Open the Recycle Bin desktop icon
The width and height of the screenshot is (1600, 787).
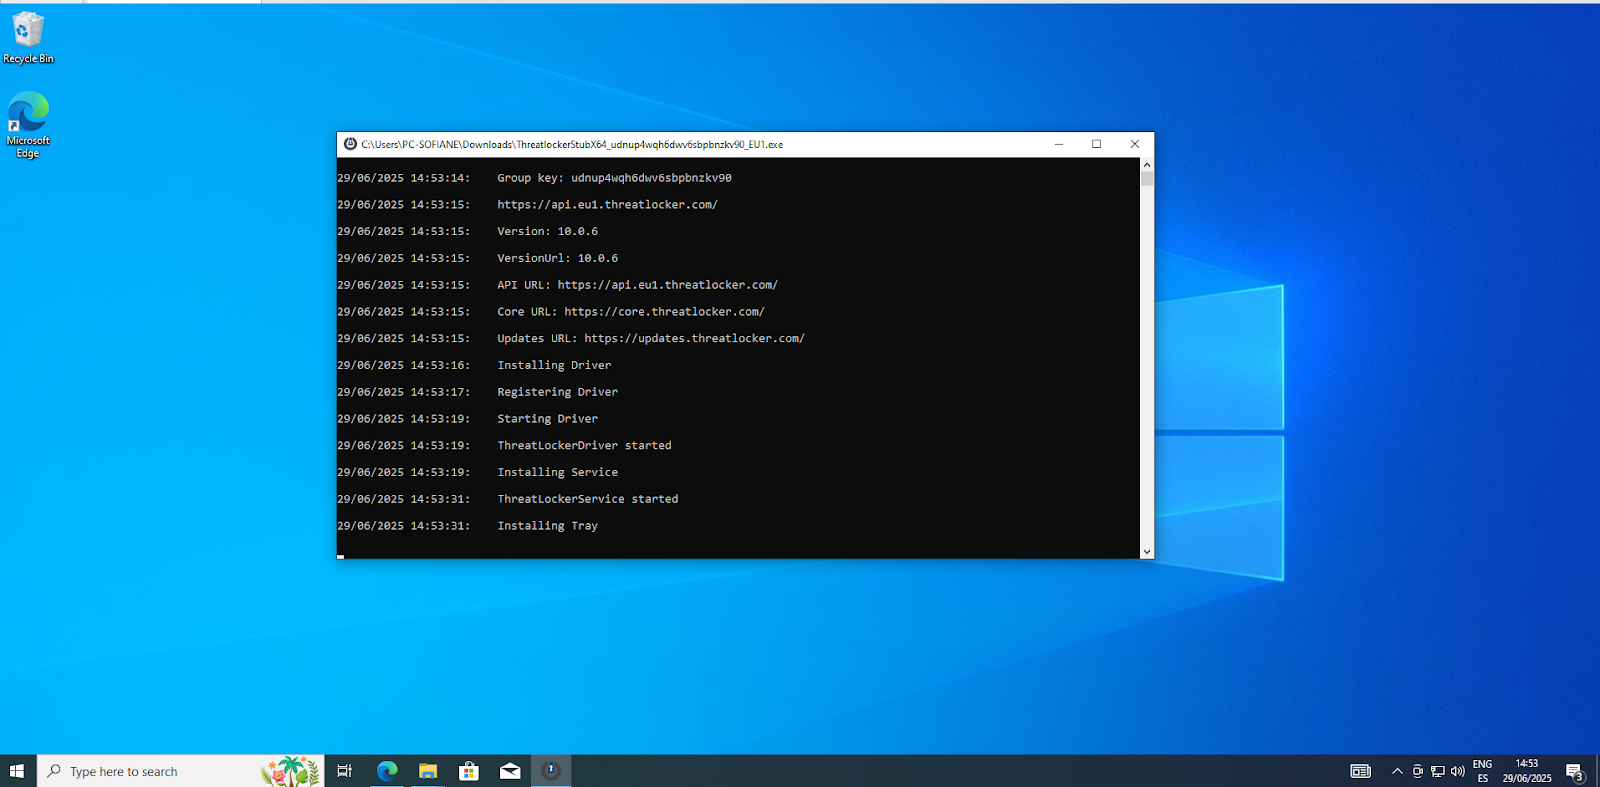(28, 38)
